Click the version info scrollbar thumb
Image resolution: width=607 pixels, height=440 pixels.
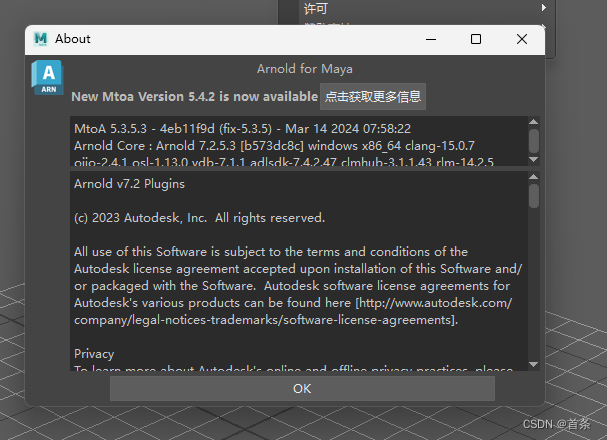(533, 140)
